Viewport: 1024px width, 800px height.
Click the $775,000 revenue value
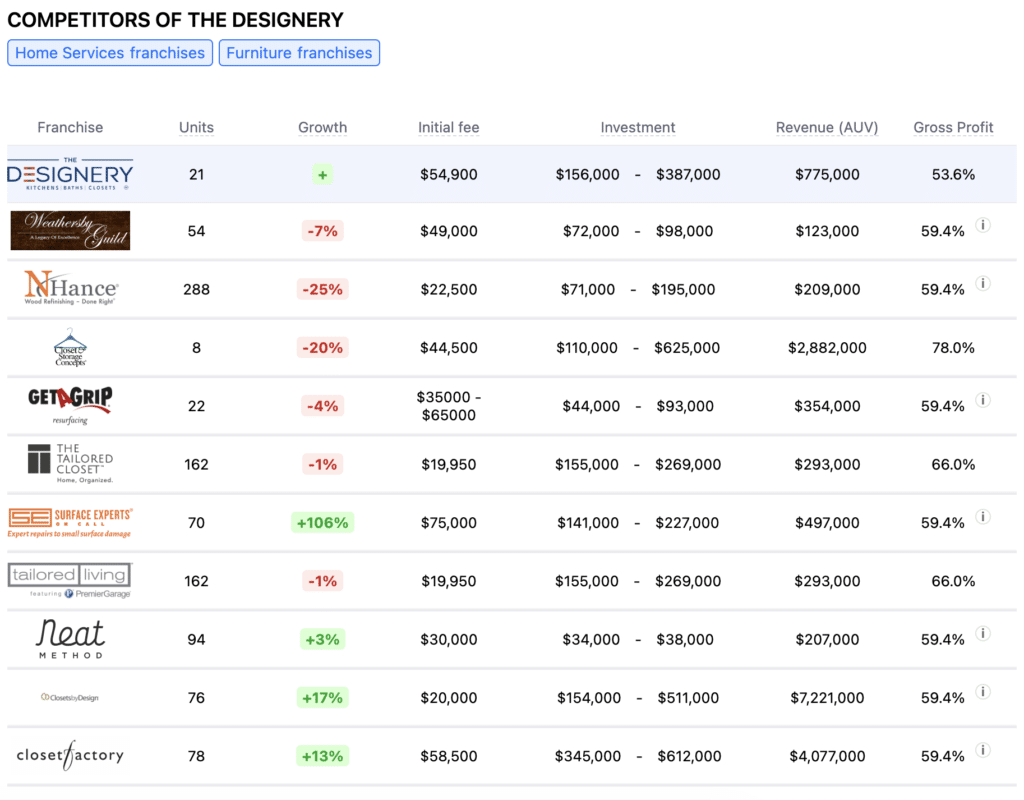827,174
